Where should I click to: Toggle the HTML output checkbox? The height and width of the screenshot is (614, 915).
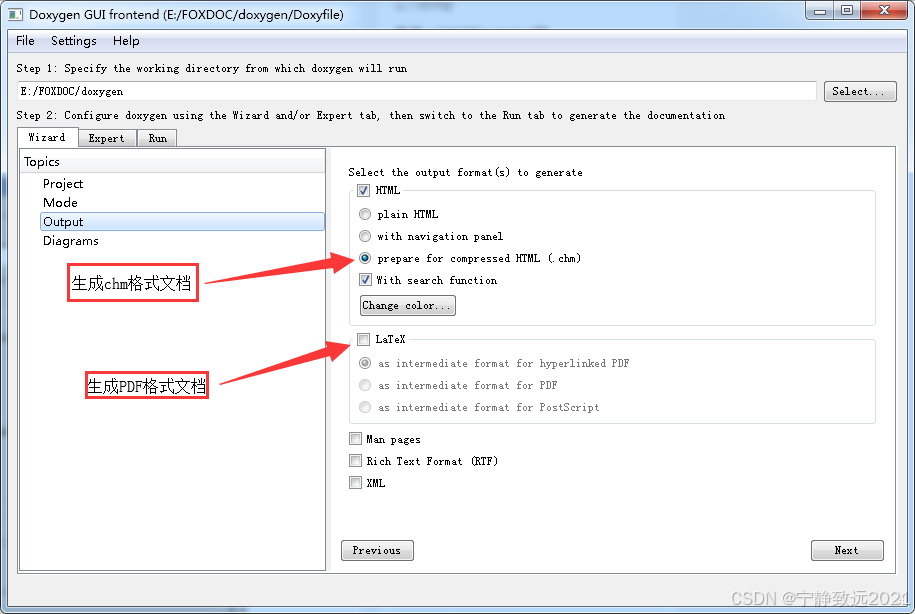point(364,190)
